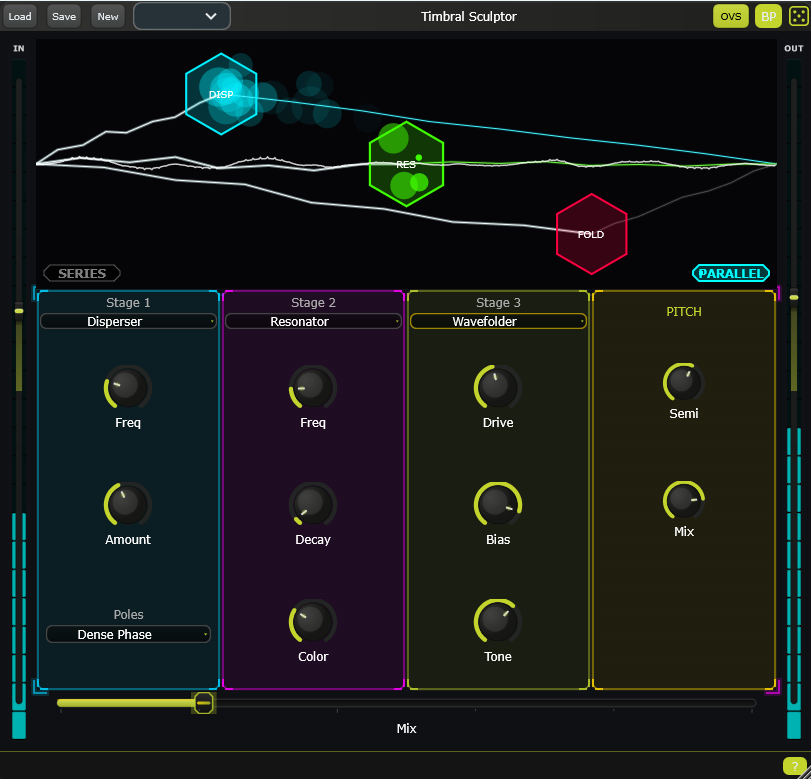Click the Mix slider handle
This screenshot has height=779, width=811.
203,703
